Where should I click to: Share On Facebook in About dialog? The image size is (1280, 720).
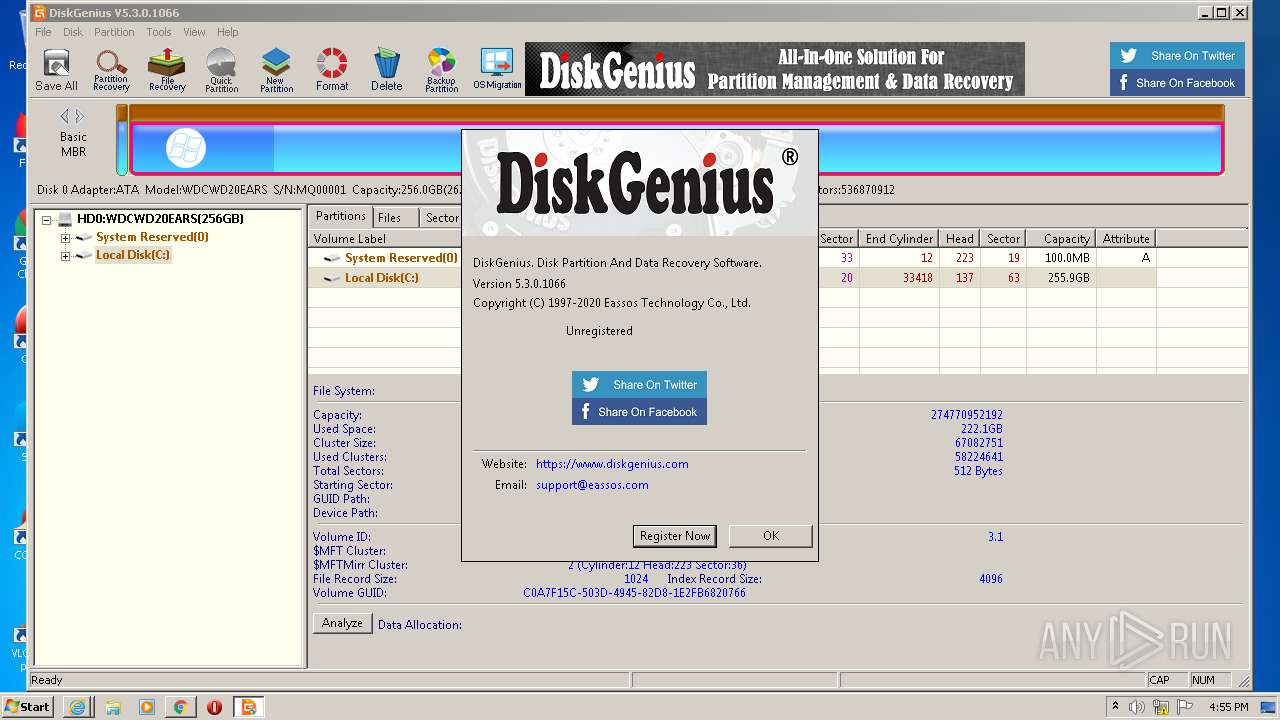(x=639, y=412)
